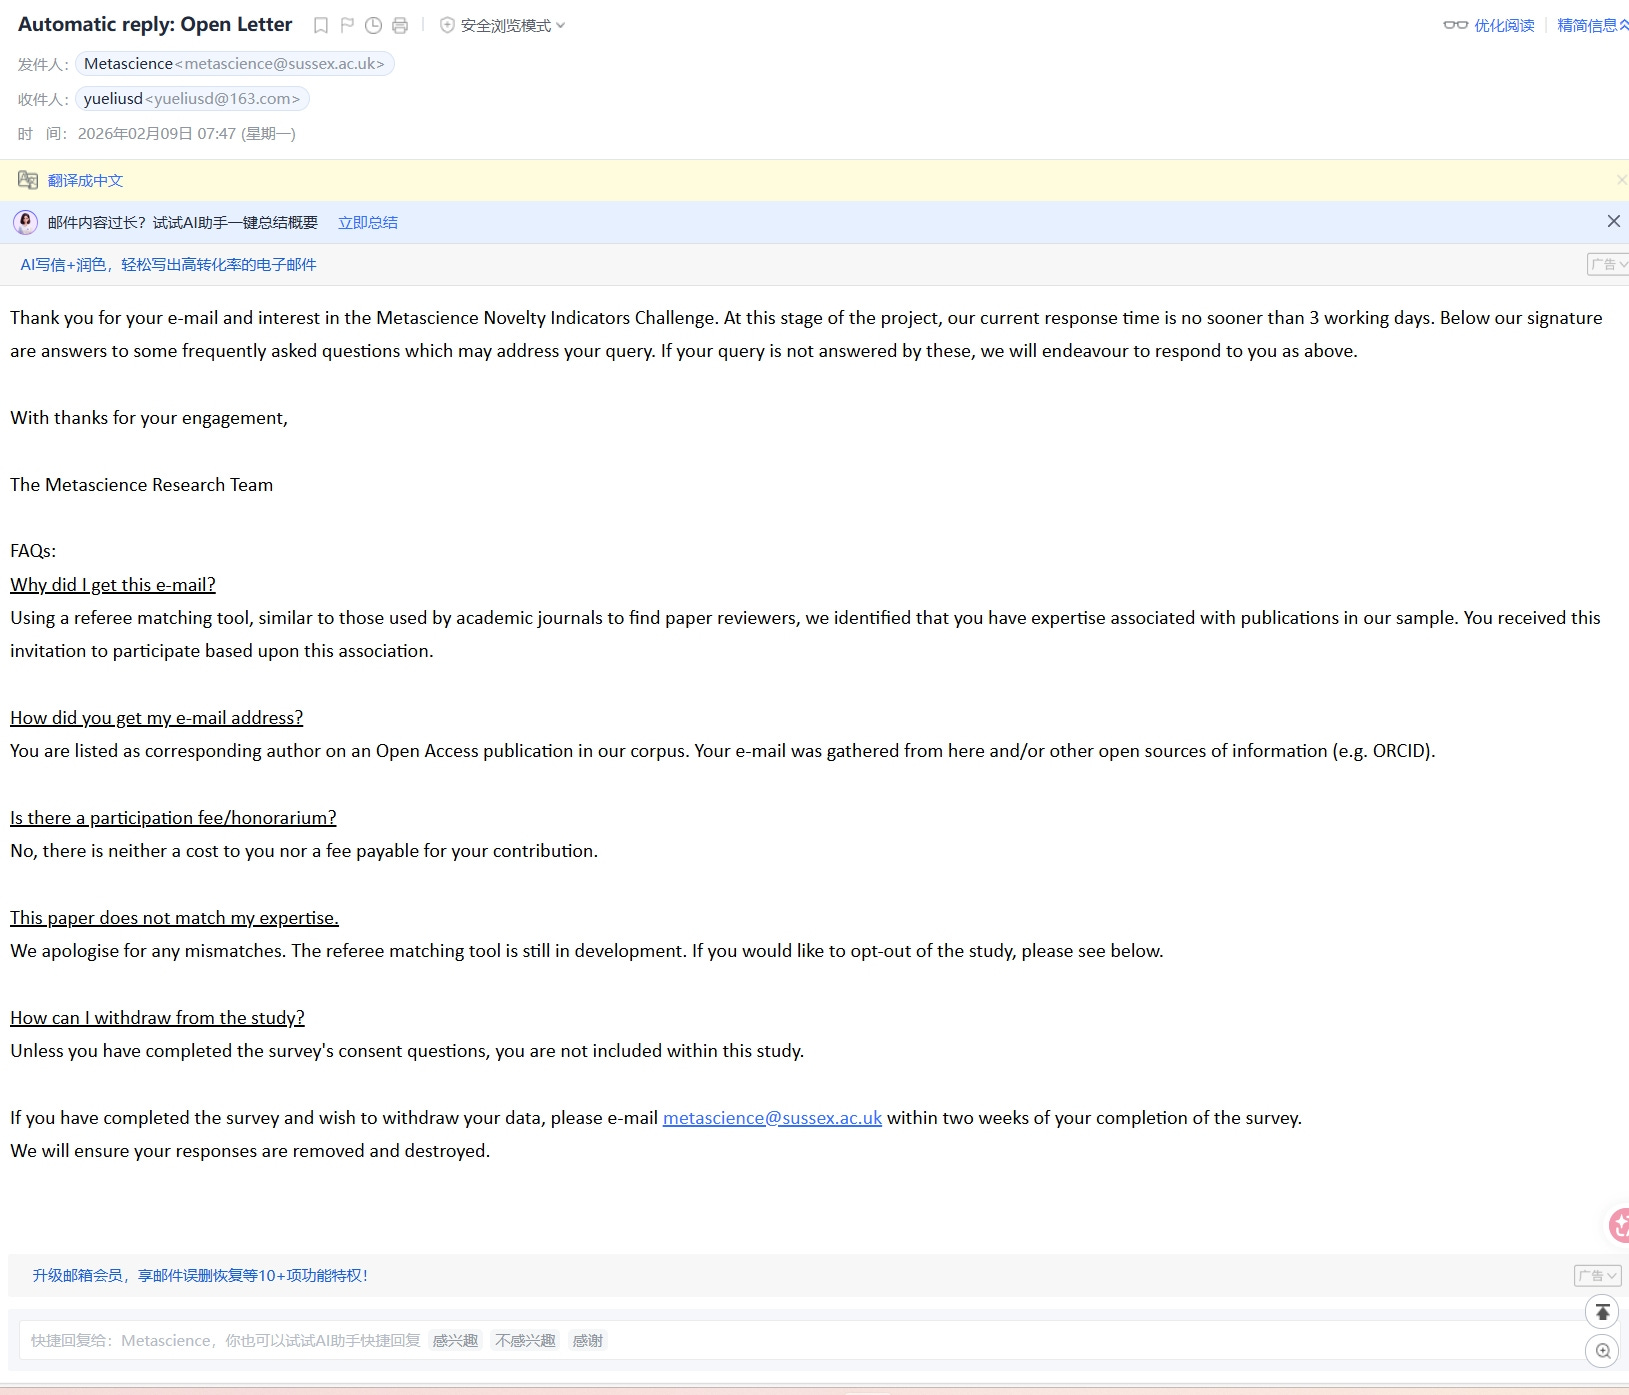Screen dimensions: 1629x1395
Task: Click the translate icon in yellow bar
Action: [x=28, y=181]
